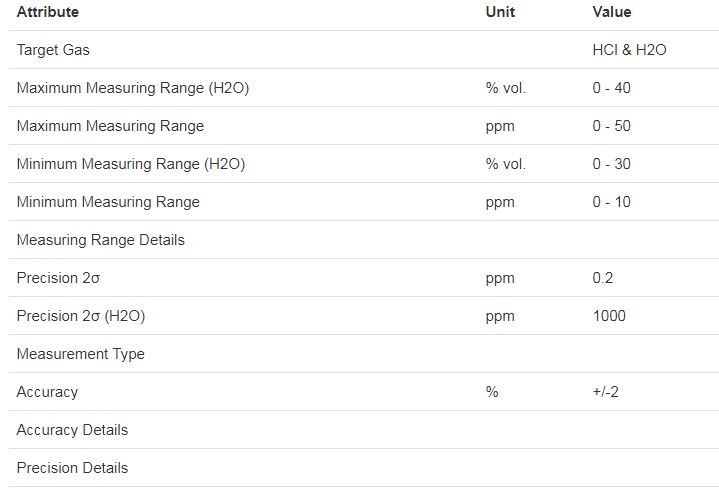719x503 pixels.
Task: Click the Precision 2σ (H2O) label
Action: (81, 316)
